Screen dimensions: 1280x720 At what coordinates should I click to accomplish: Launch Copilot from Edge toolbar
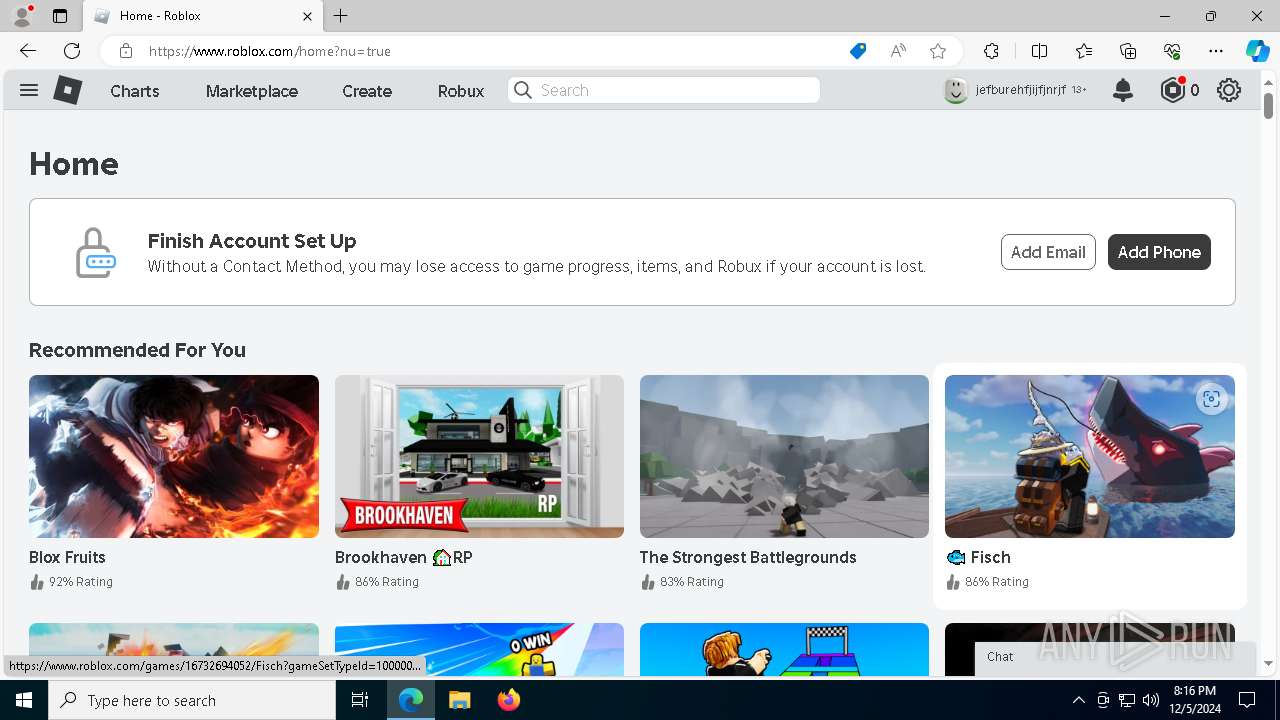(1257, 51)
